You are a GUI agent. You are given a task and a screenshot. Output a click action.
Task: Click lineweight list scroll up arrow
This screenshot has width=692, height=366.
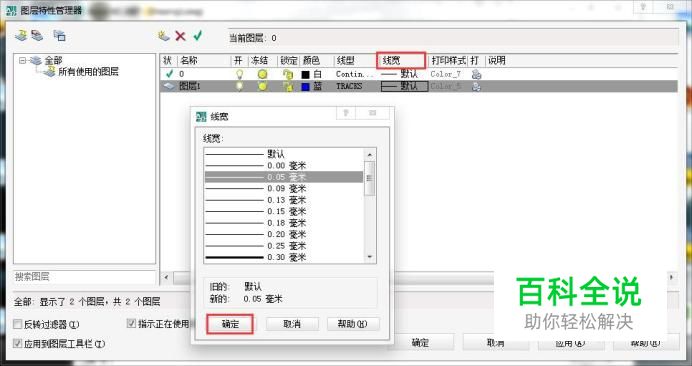coord(369,155)
